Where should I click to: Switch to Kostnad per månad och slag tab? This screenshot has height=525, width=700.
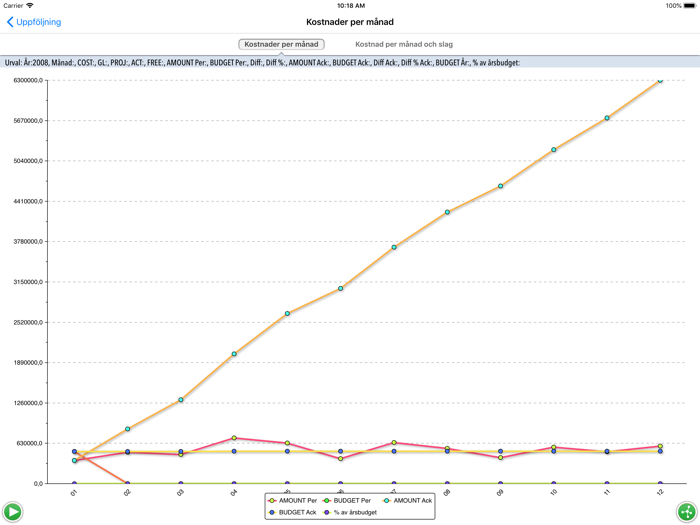pos(404,44)
